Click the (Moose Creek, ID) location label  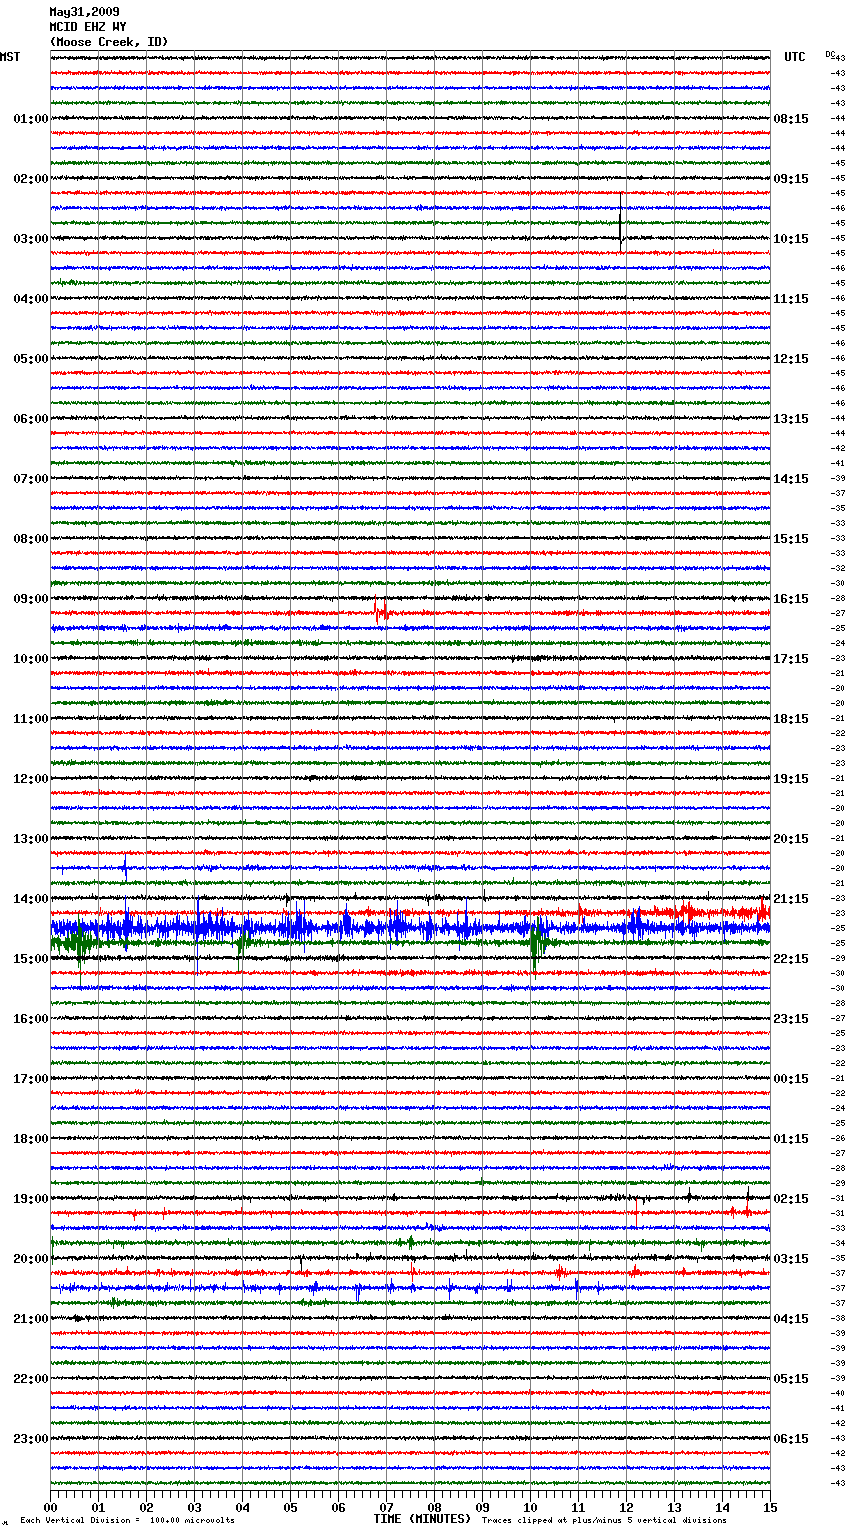click(109, 42)
